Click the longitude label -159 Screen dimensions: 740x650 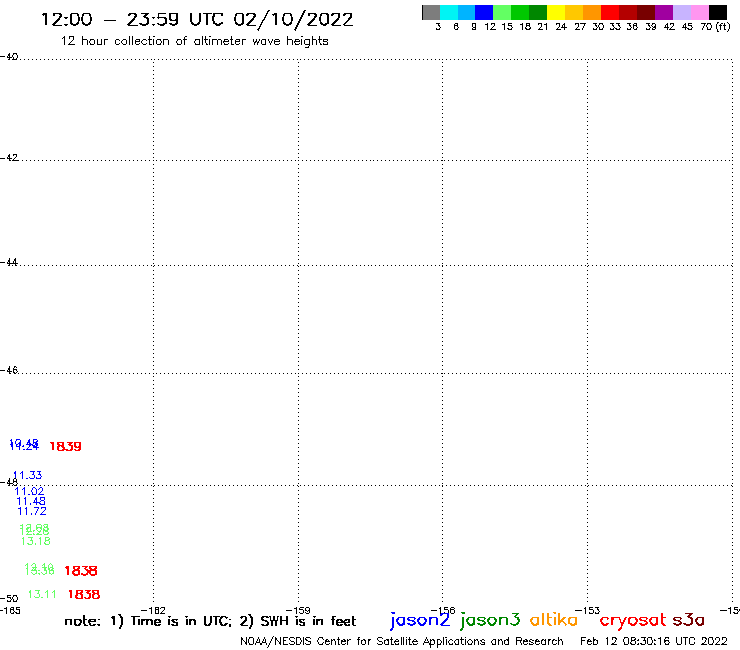point(298,610)
